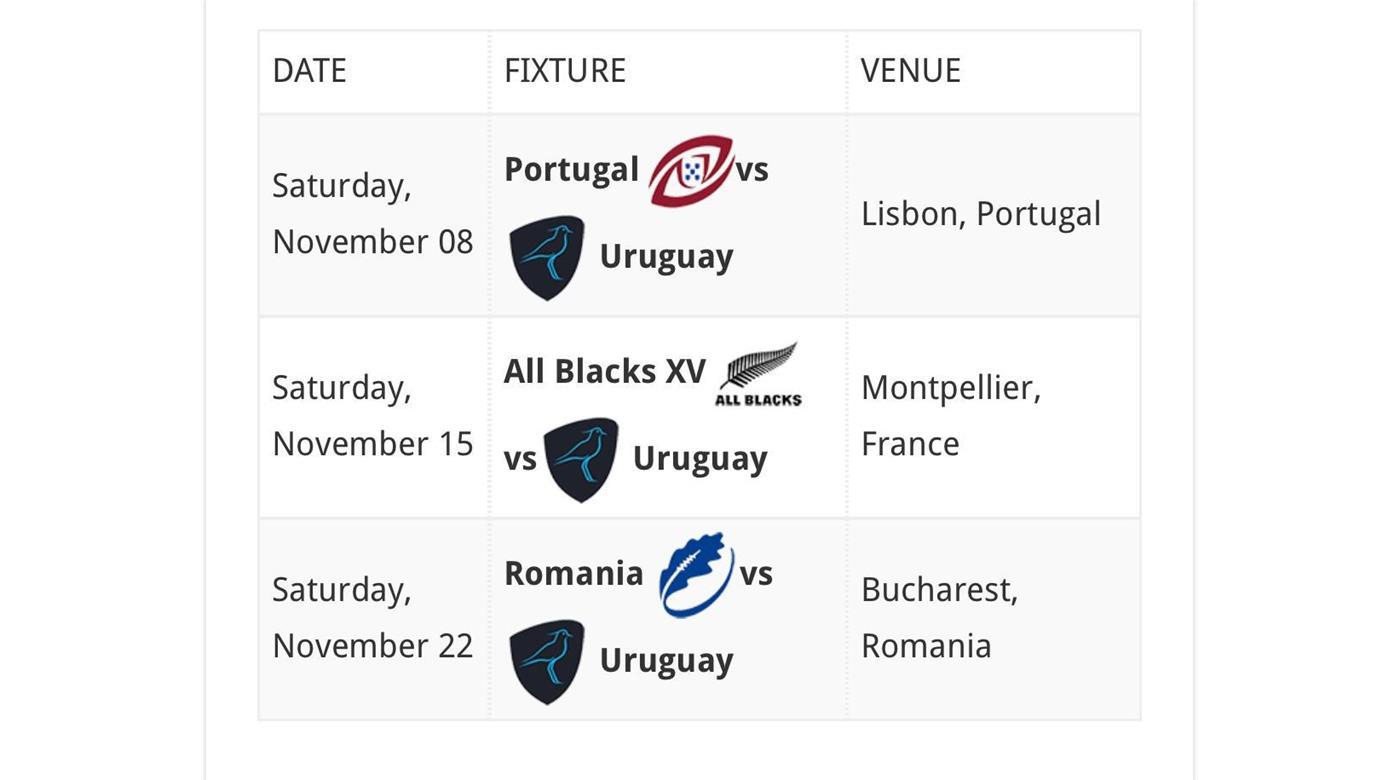Click Uruguay shield logo in November 08 row
Viewport: 1400px width, 780px height.
point(546,257)
